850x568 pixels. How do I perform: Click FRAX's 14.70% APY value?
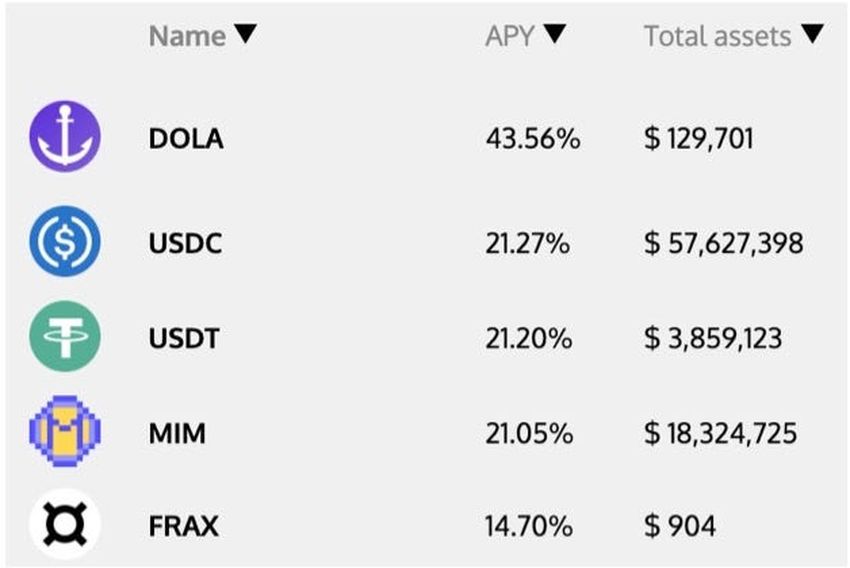point(529,525)
